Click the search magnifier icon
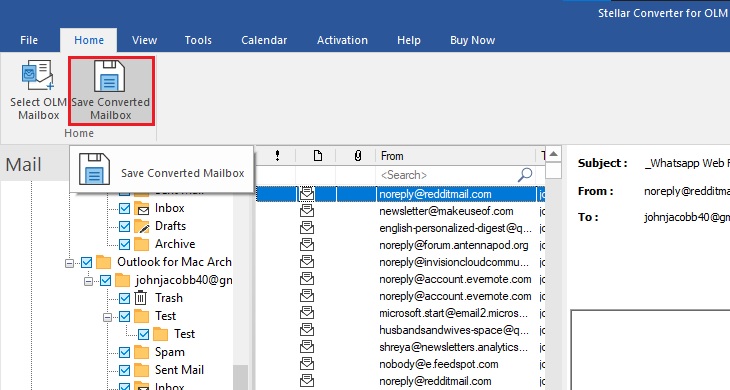 point(525,175)
